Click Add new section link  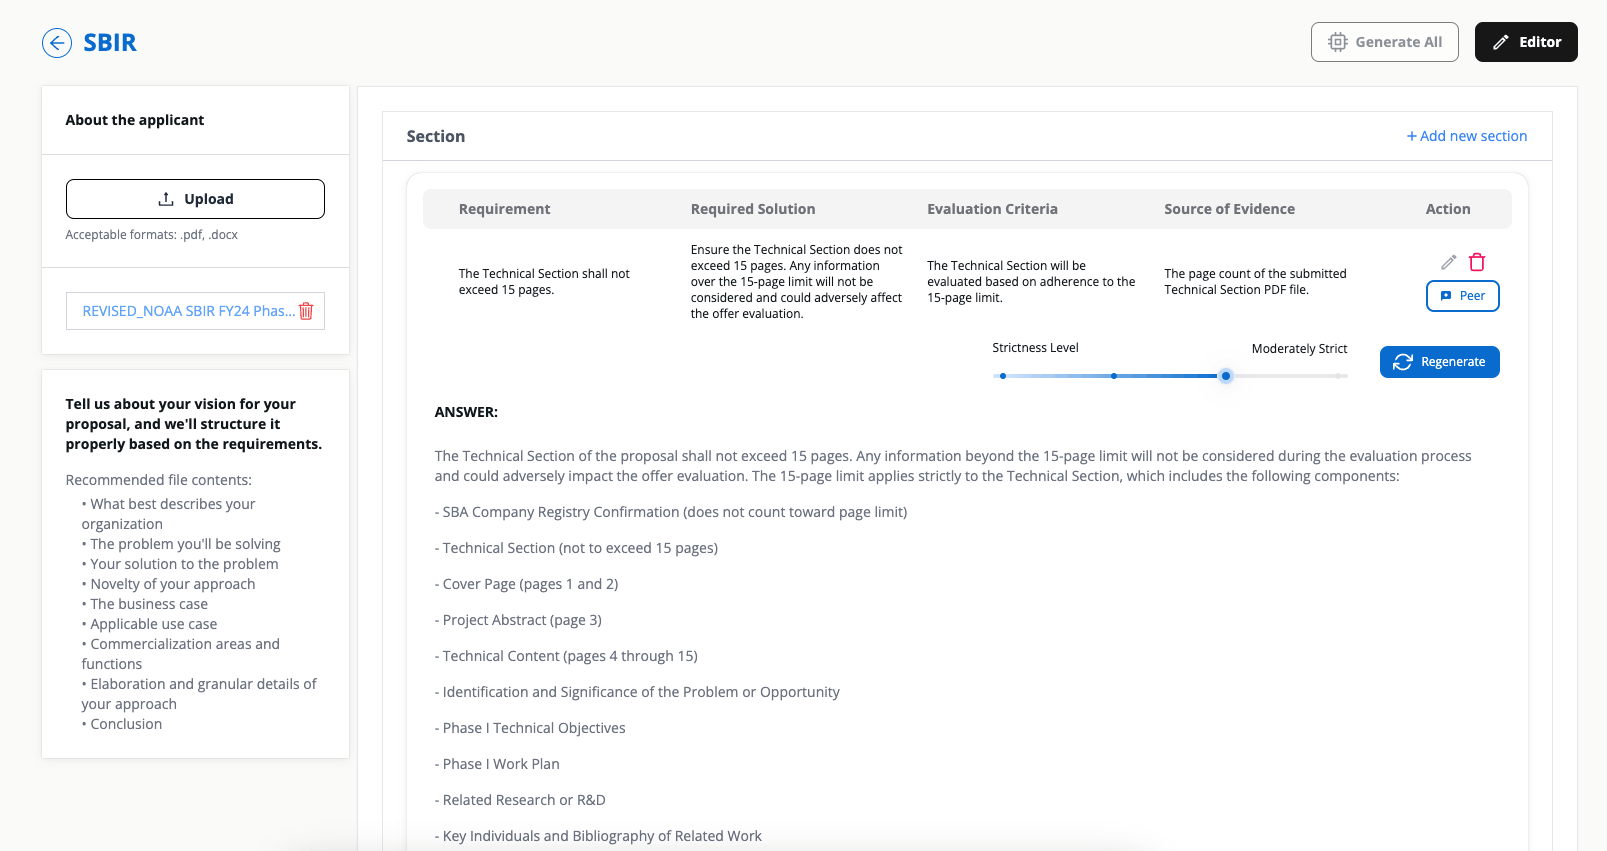tap(1466, 136)
